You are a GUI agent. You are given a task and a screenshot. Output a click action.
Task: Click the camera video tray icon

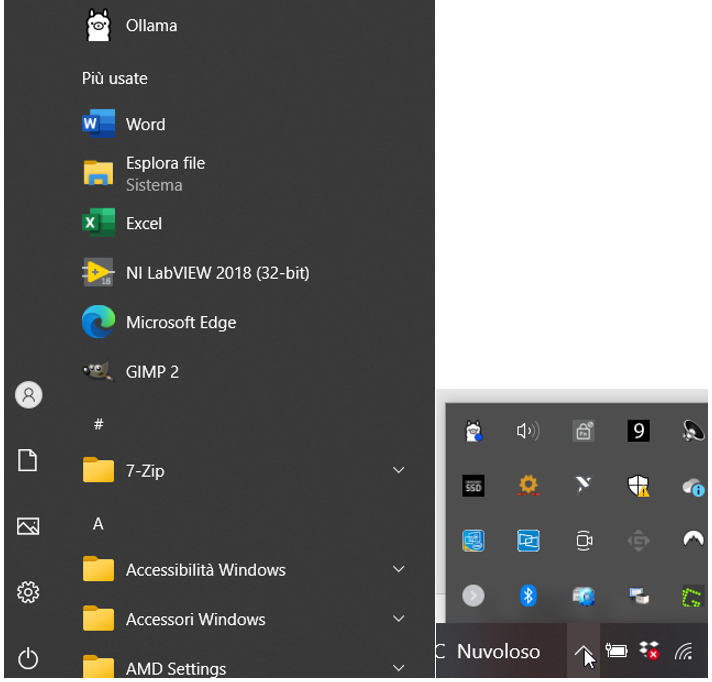(584, 541)
